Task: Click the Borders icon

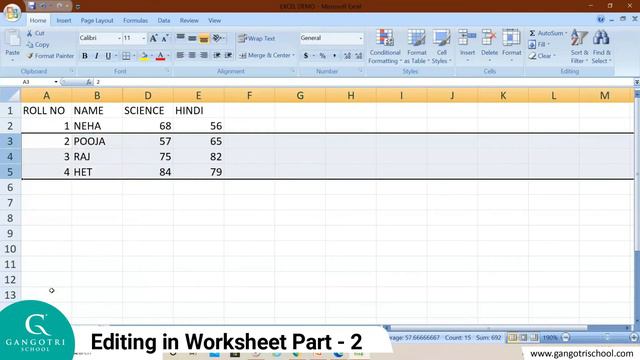Action: 126,56
